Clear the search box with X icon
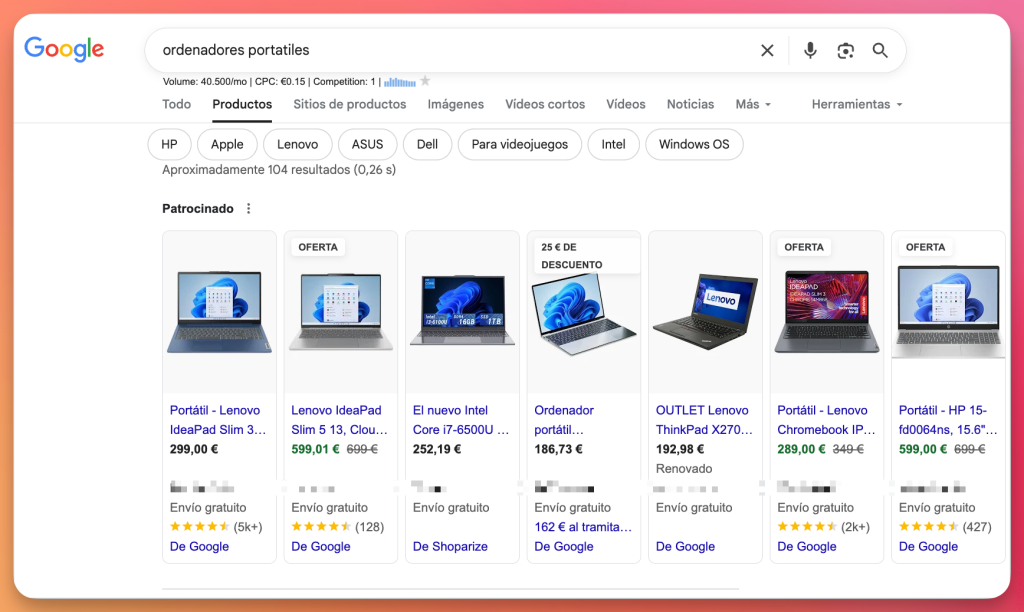The image size is (1024, 612). [767, 50]
